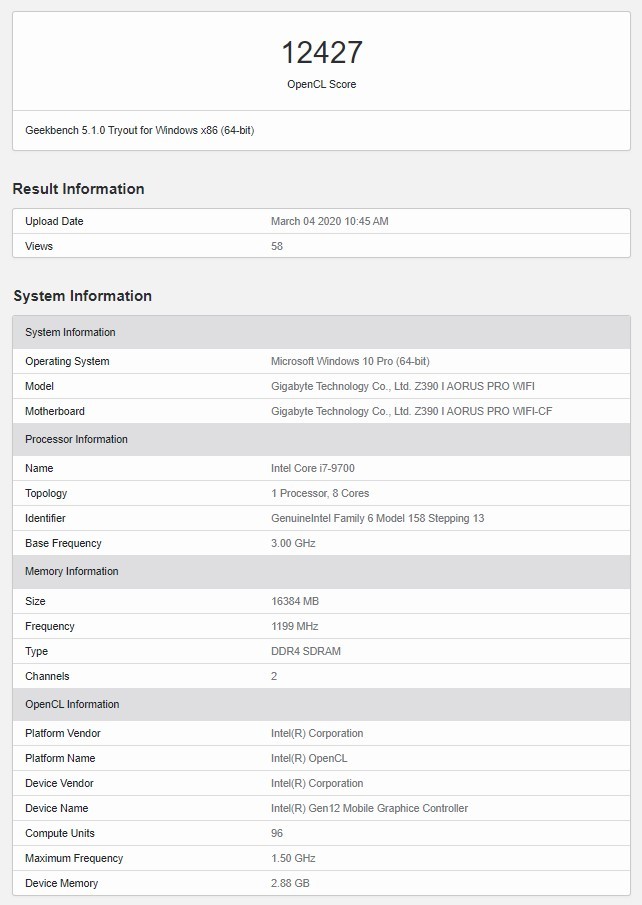Click the 'Topology' row label

46,493
